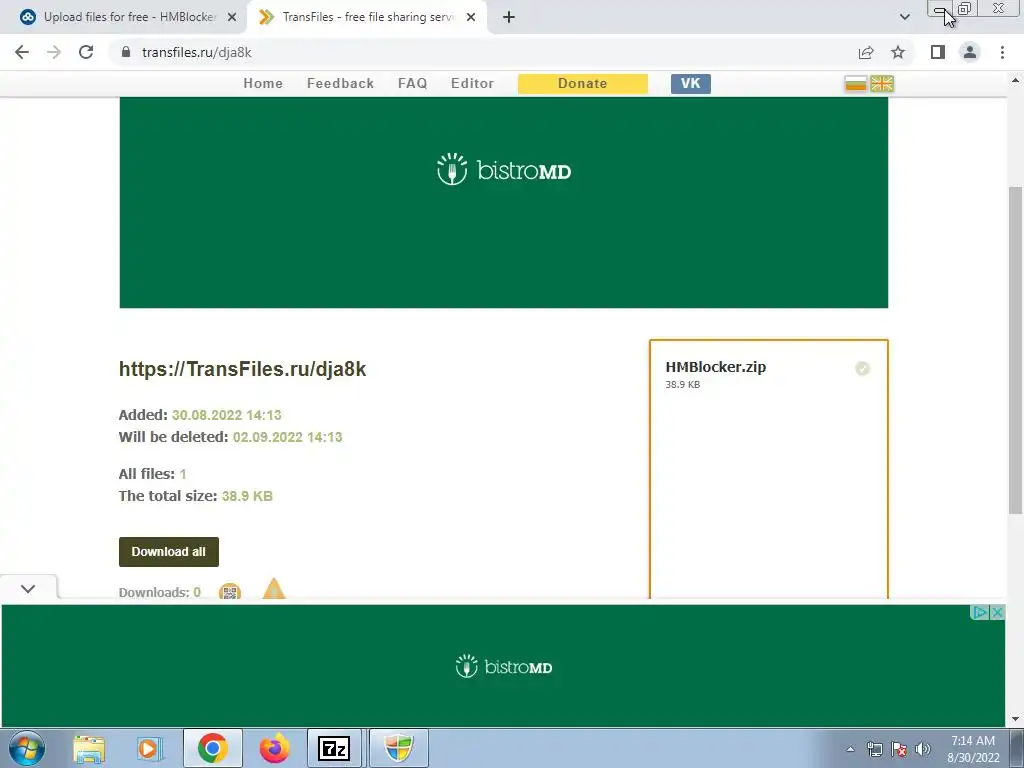Select Chrome in the taskbar

coord(212,748)
